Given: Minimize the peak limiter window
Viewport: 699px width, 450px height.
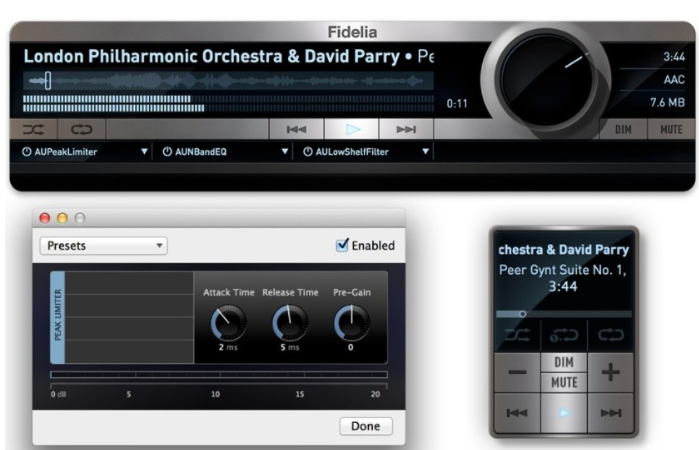Looking at the screenshot, I should (x=62, y=218).
